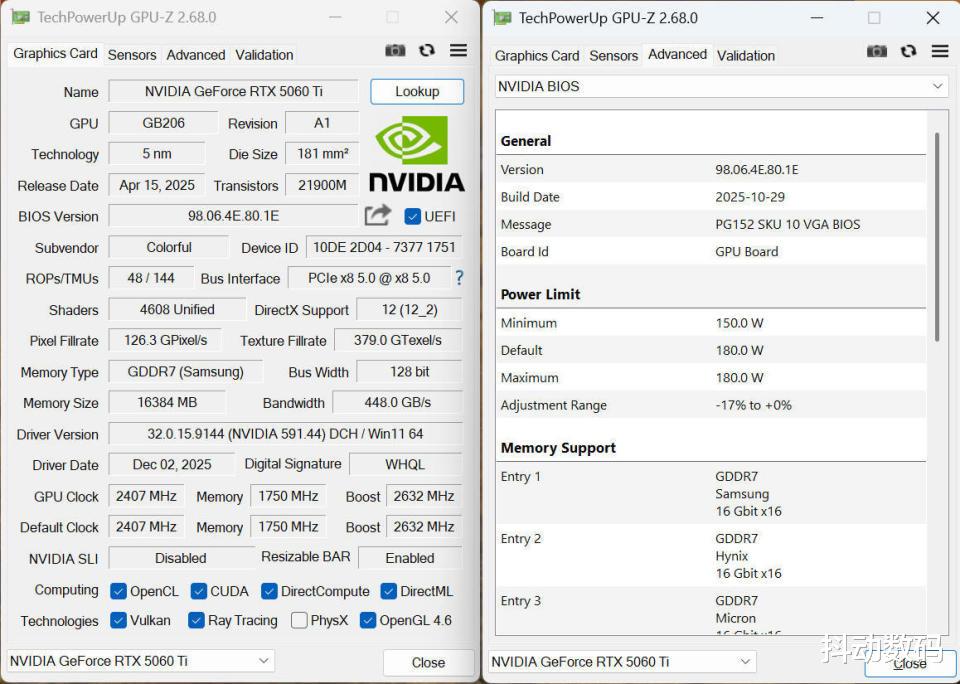The width and height of the screenshot is (960, 684).
Task: Open Sensors tab in left window
Action: pos(132,54)
